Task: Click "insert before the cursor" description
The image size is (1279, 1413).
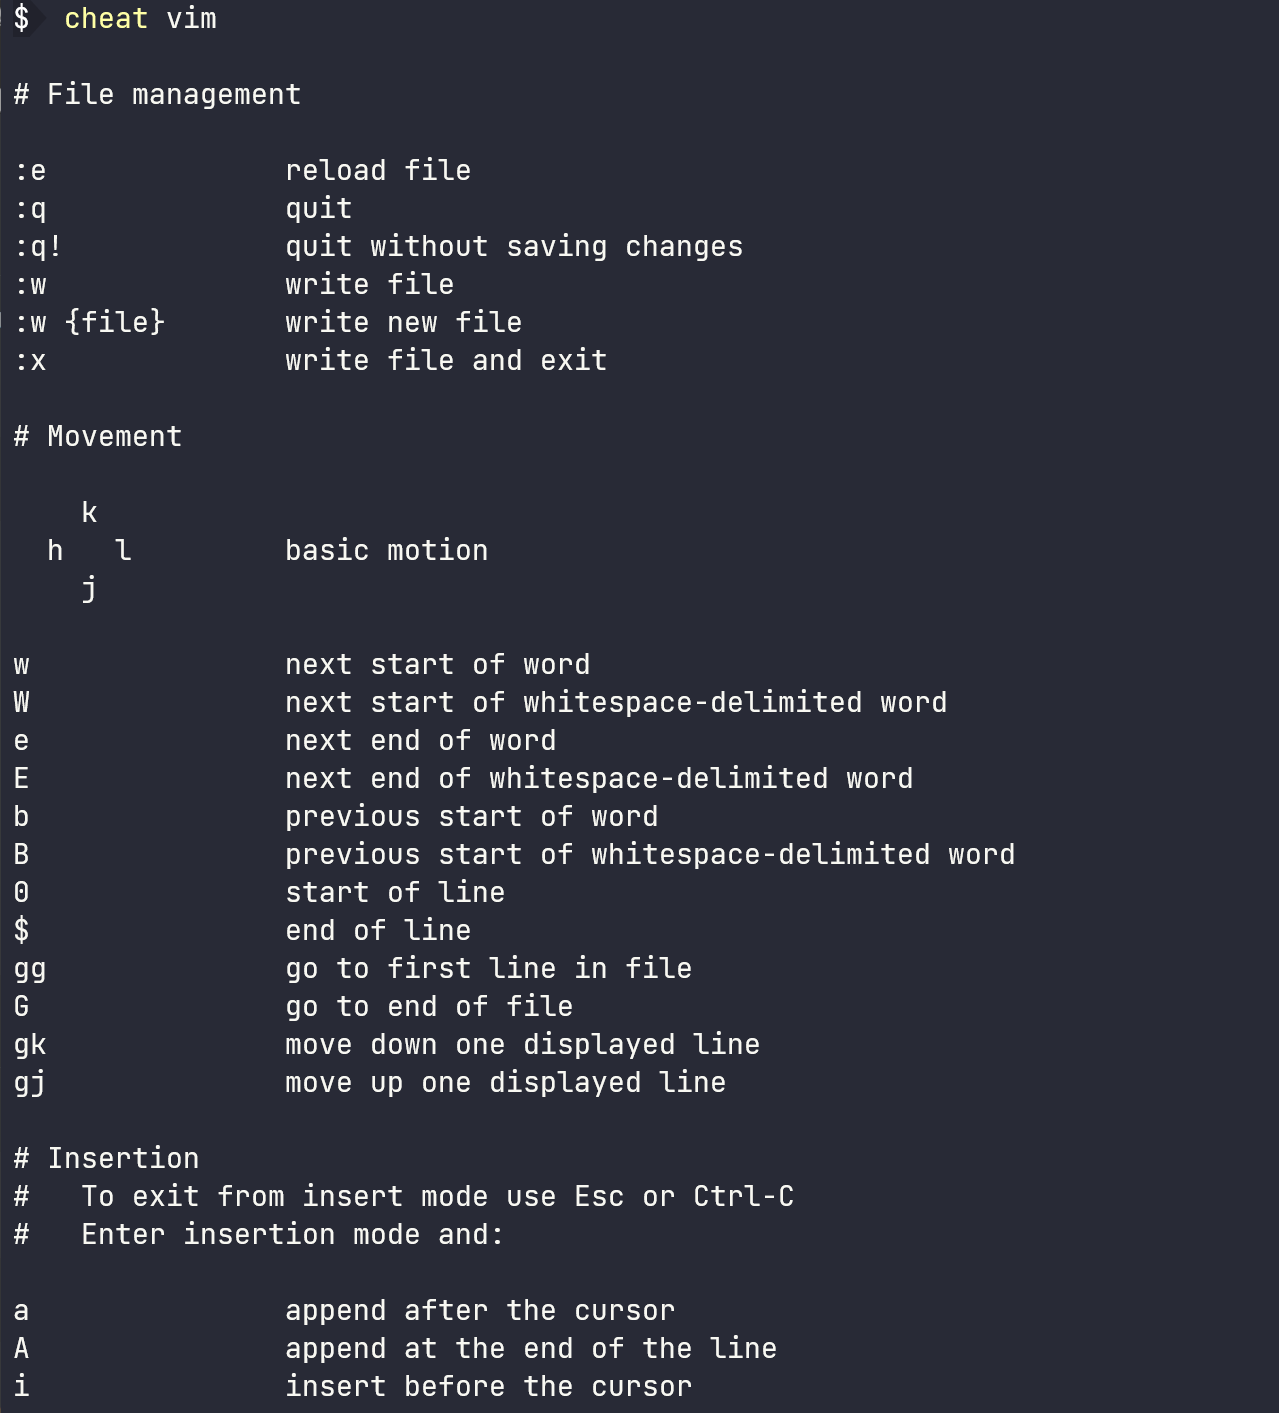Action: tap(488, 1387)
